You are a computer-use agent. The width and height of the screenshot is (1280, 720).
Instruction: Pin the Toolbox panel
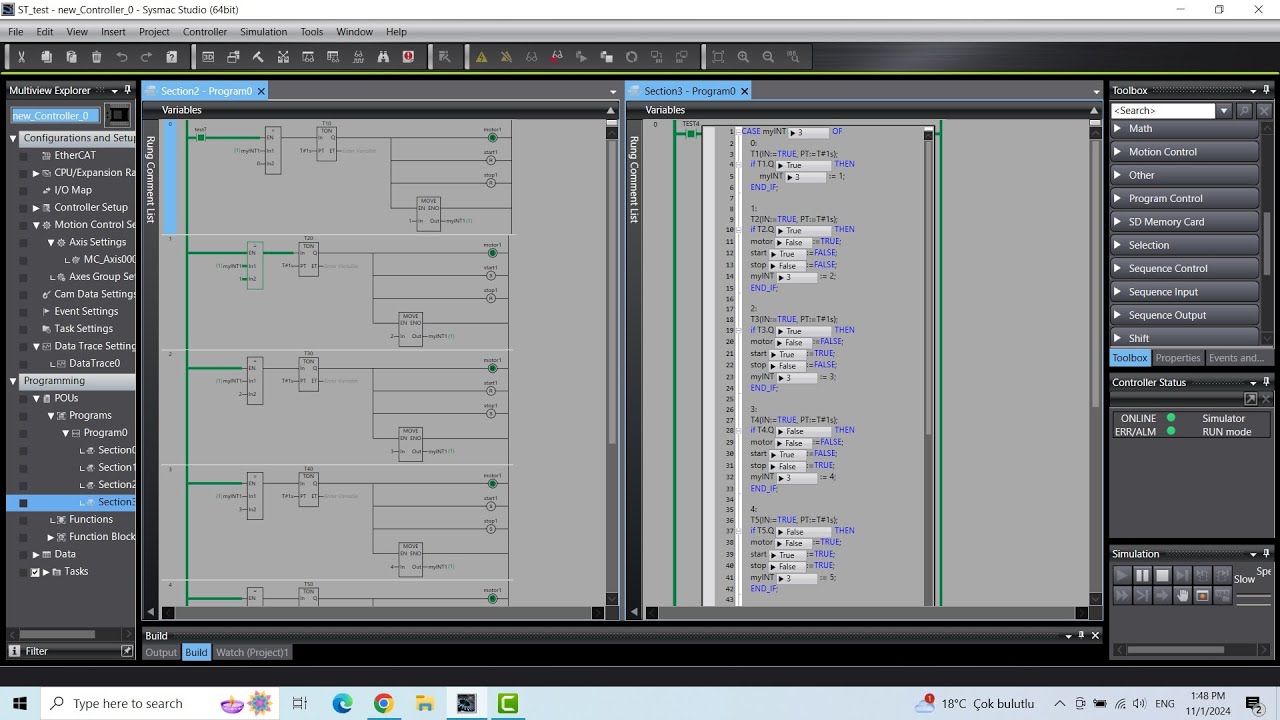[1265, 90]
